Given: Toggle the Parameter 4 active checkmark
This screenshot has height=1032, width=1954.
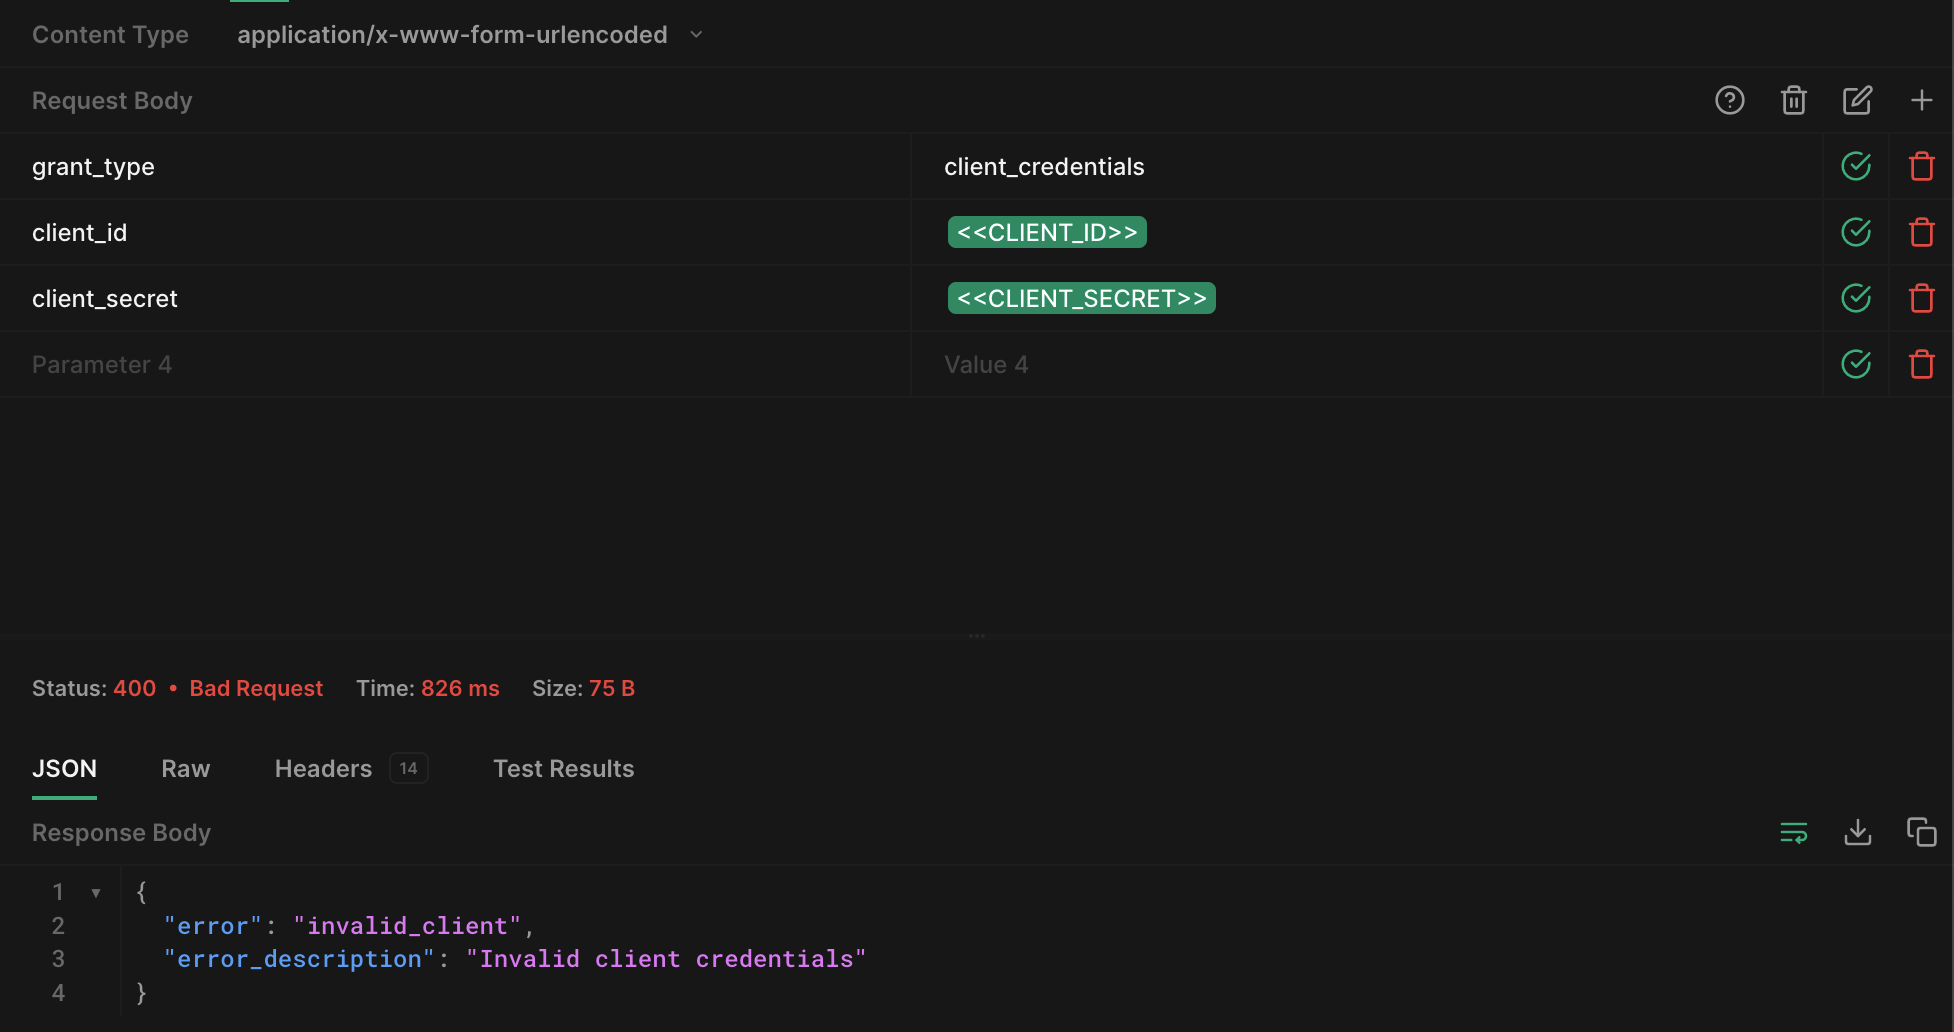Looking at the screenshot, I should 1855,364.
